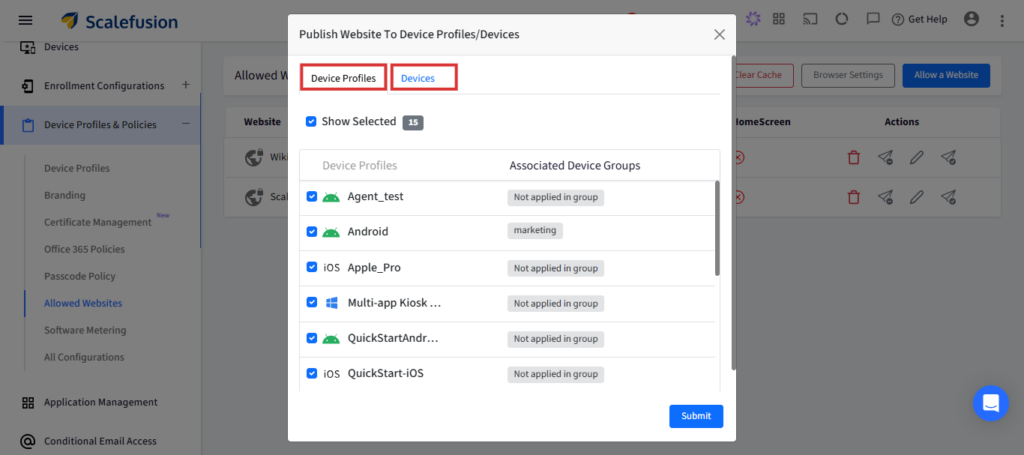
Task: Open Office 365 Policies in sidebar
Action: 84,249
